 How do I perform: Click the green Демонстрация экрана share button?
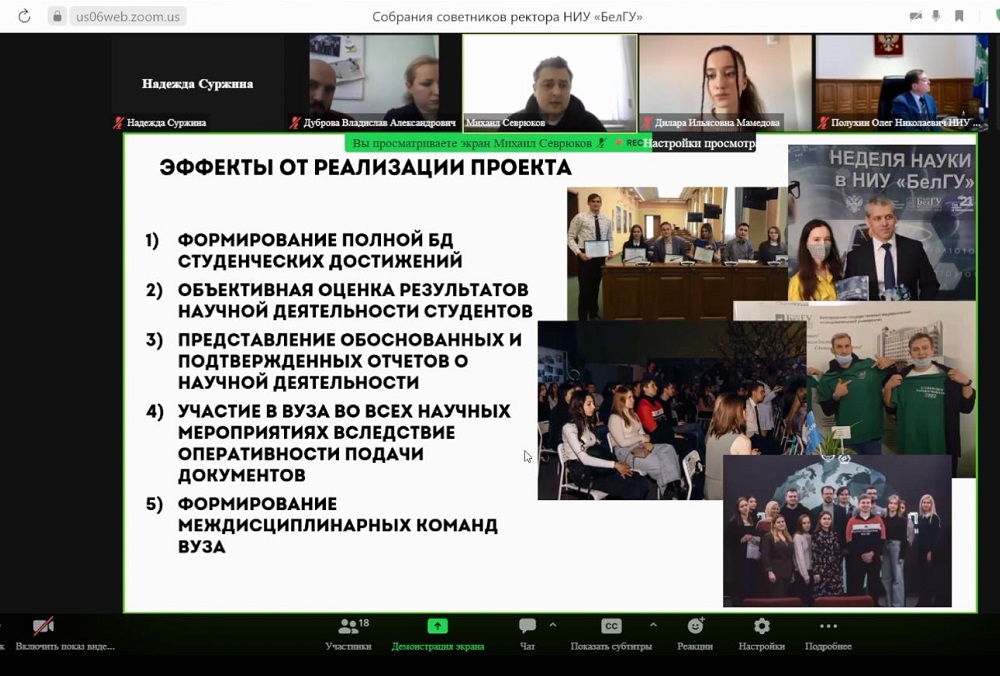click(437, 627)
